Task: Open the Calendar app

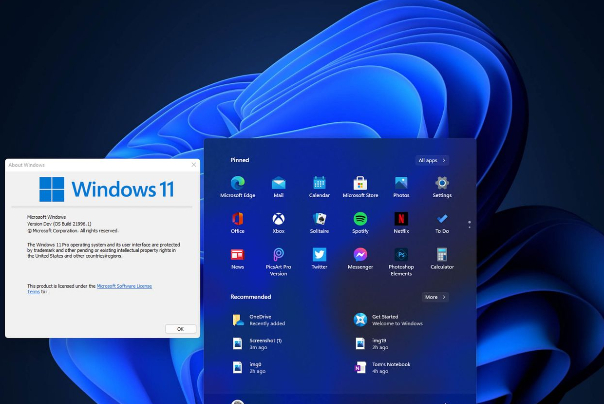Action: click(x=319, y=187)
